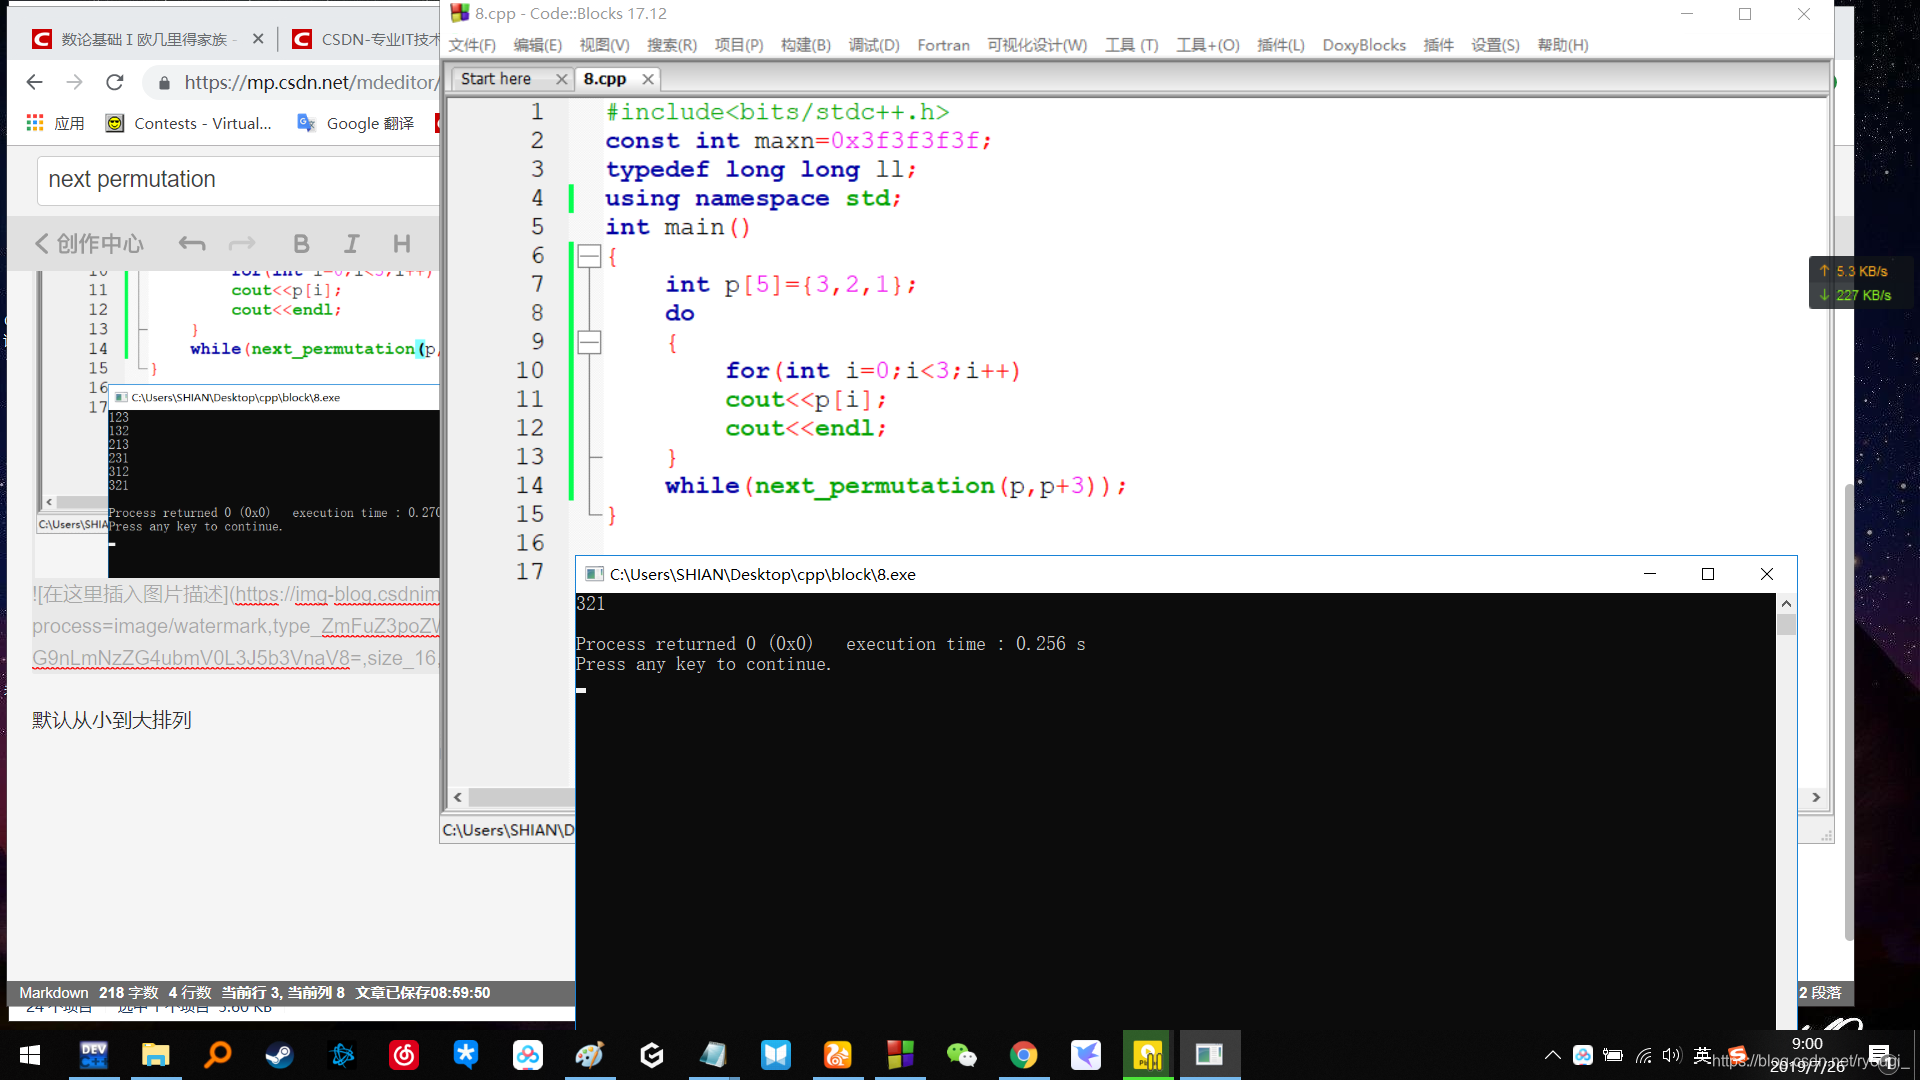The width and height of the screenshot is (1920, 1080).
Task: Close the 8.cpp editor tab
Action: 648,79
